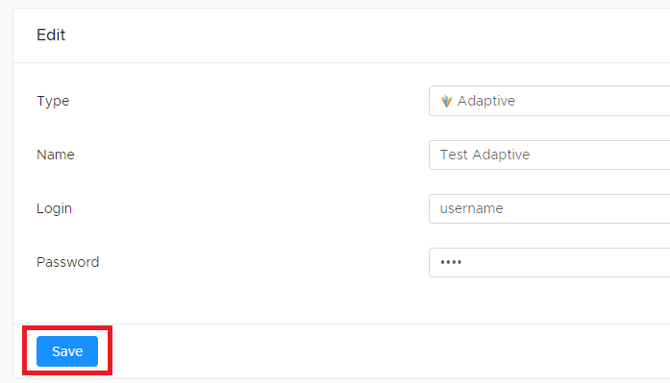The image size is (670, 383).
Task: Click the Password field label
Action: click(68, 262)
